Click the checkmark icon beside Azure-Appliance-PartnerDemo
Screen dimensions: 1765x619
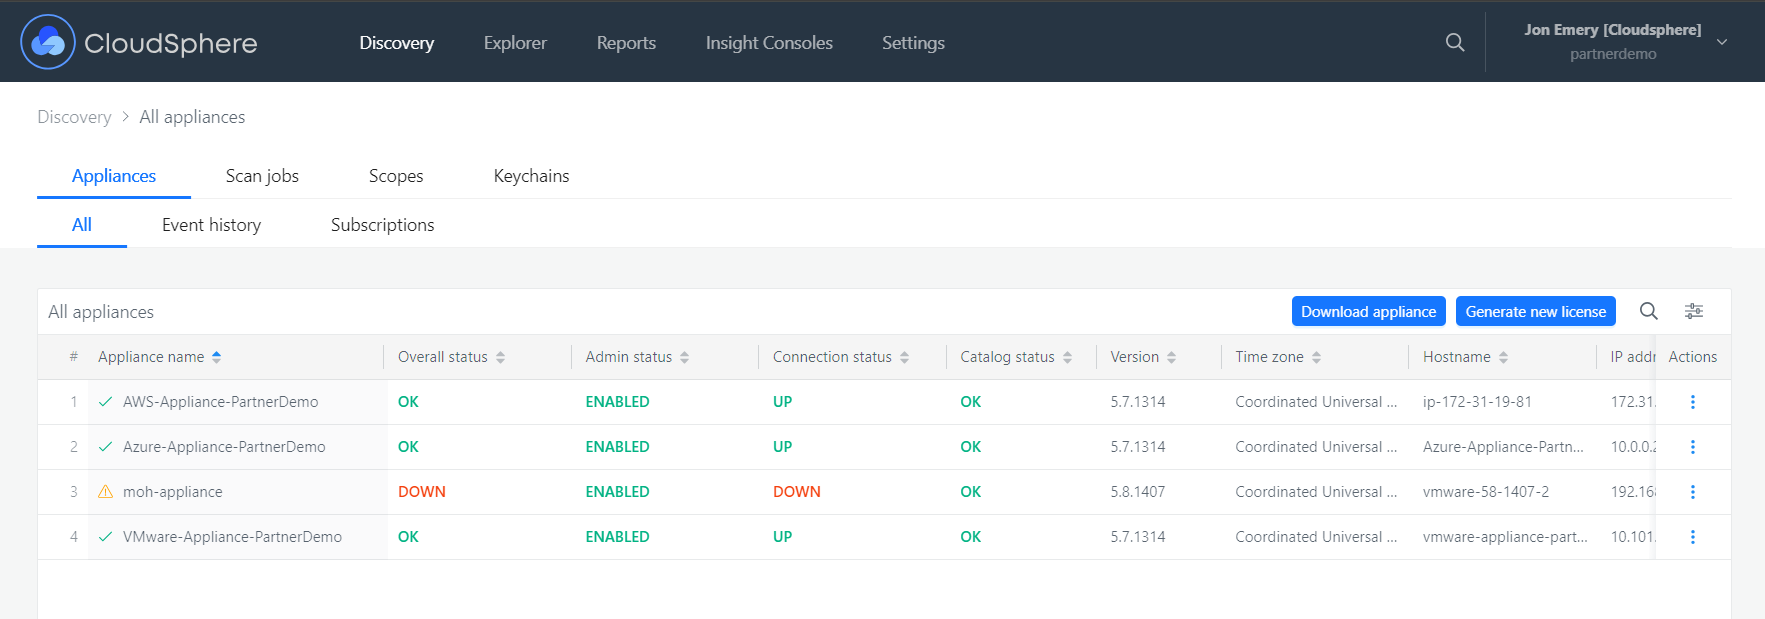[x=105, y=447]
